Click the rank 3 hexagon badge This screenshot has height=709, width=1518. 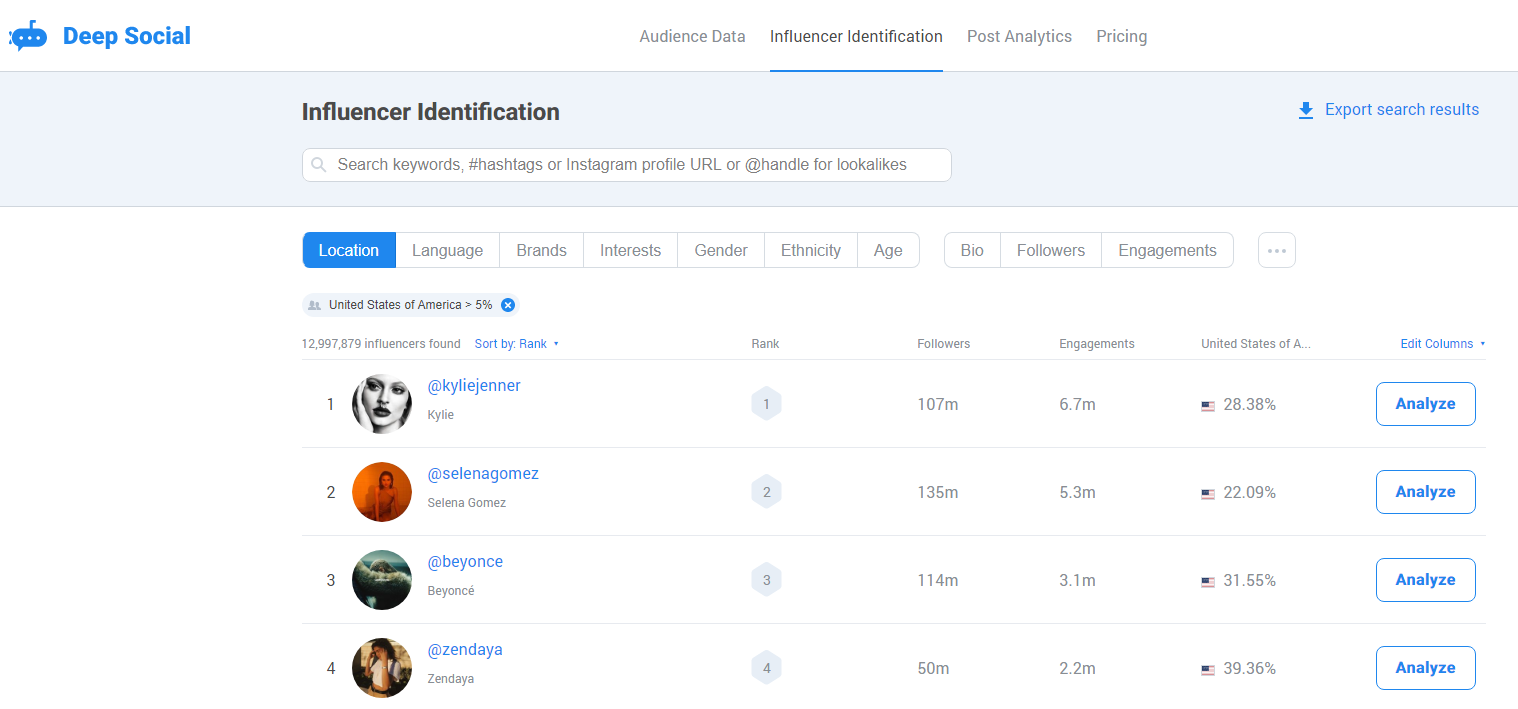pyautogui.click(x=766, y=580)
